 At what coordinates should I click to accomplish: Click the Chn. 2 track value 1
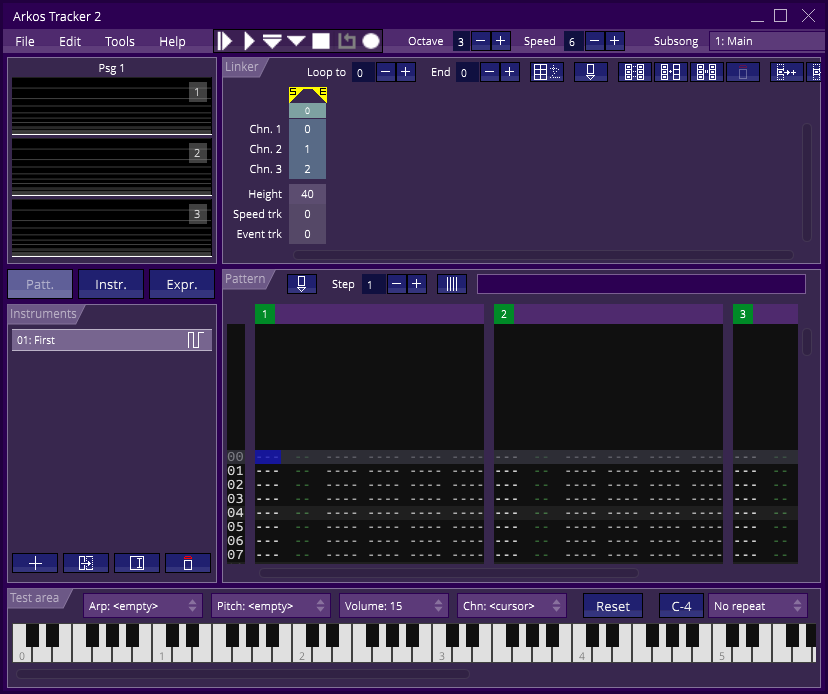pos(307,149)
